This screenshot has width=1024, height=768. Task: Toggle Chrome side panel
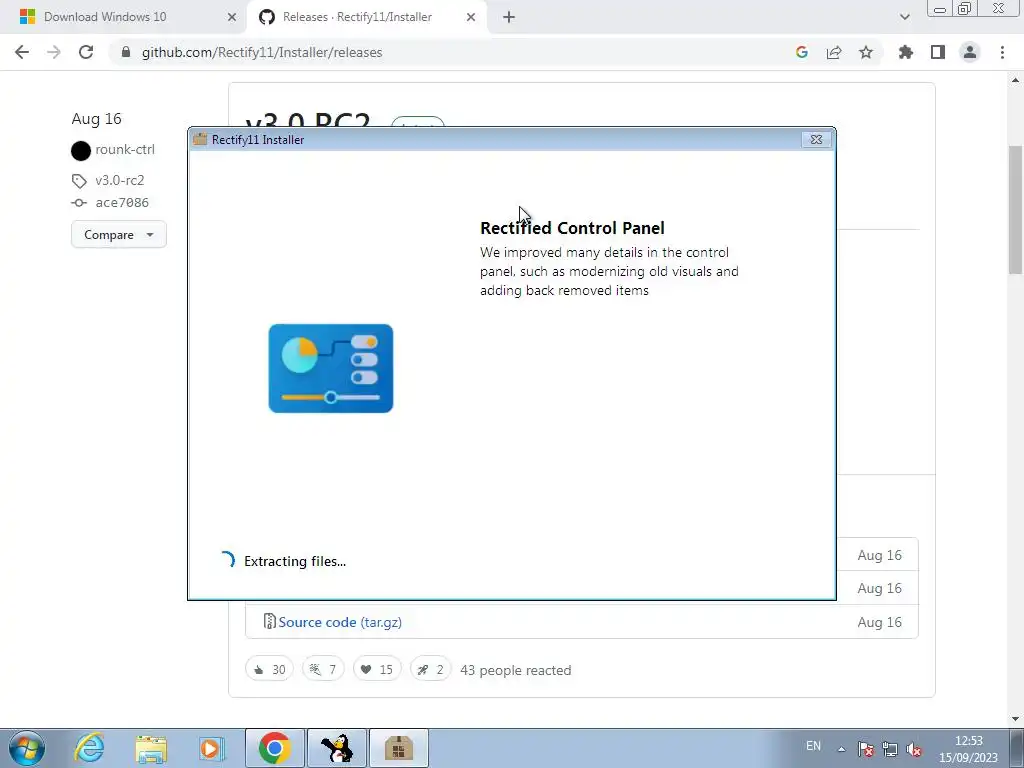pos(938,52)
